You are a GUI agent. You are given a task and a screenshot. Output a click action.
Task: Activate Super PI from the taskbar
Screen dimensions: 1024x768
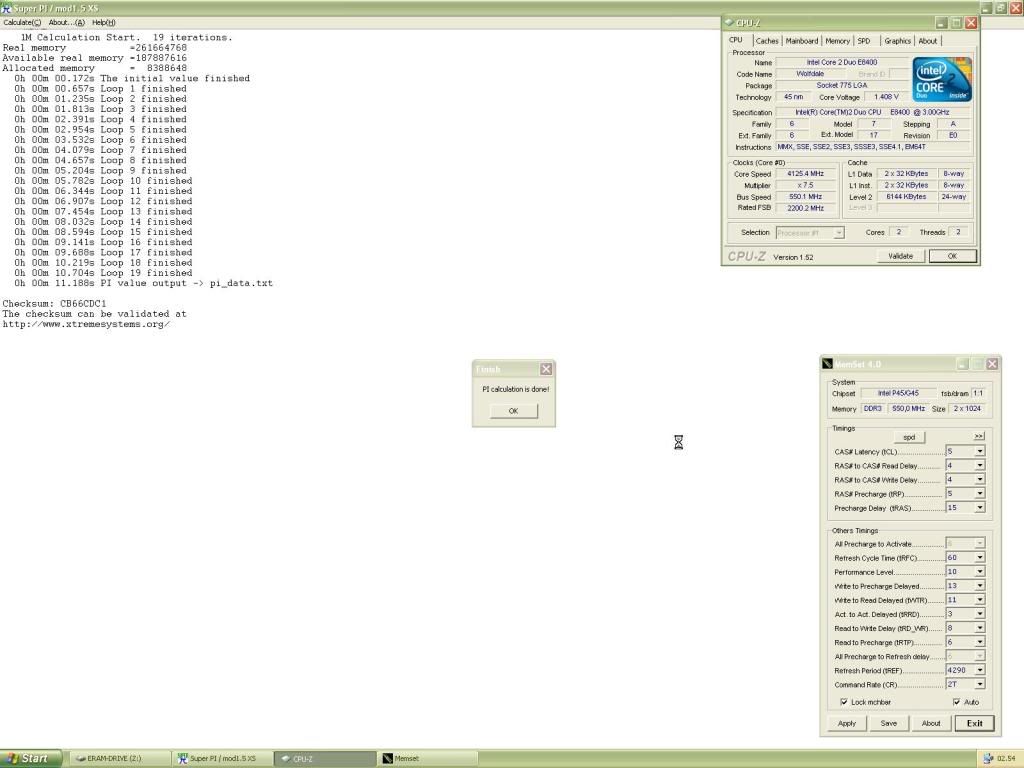(222, 758)
